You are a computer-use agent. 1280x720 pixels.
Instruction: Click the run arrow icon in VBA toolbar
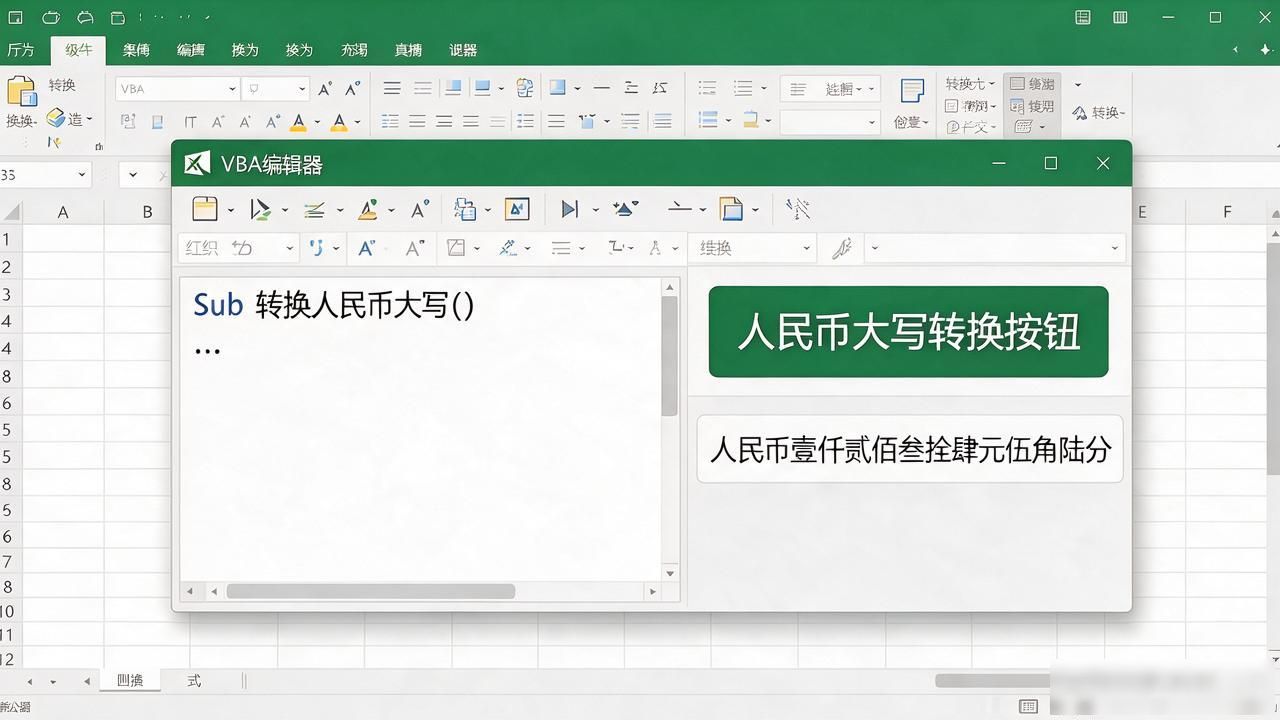261,209
